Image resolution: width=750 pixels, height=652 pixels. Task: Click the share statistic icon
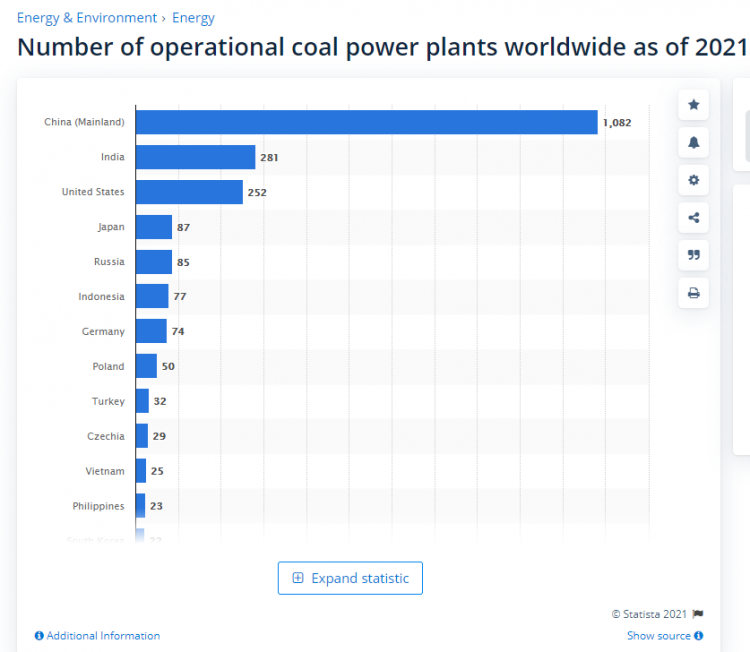(693, 218)
